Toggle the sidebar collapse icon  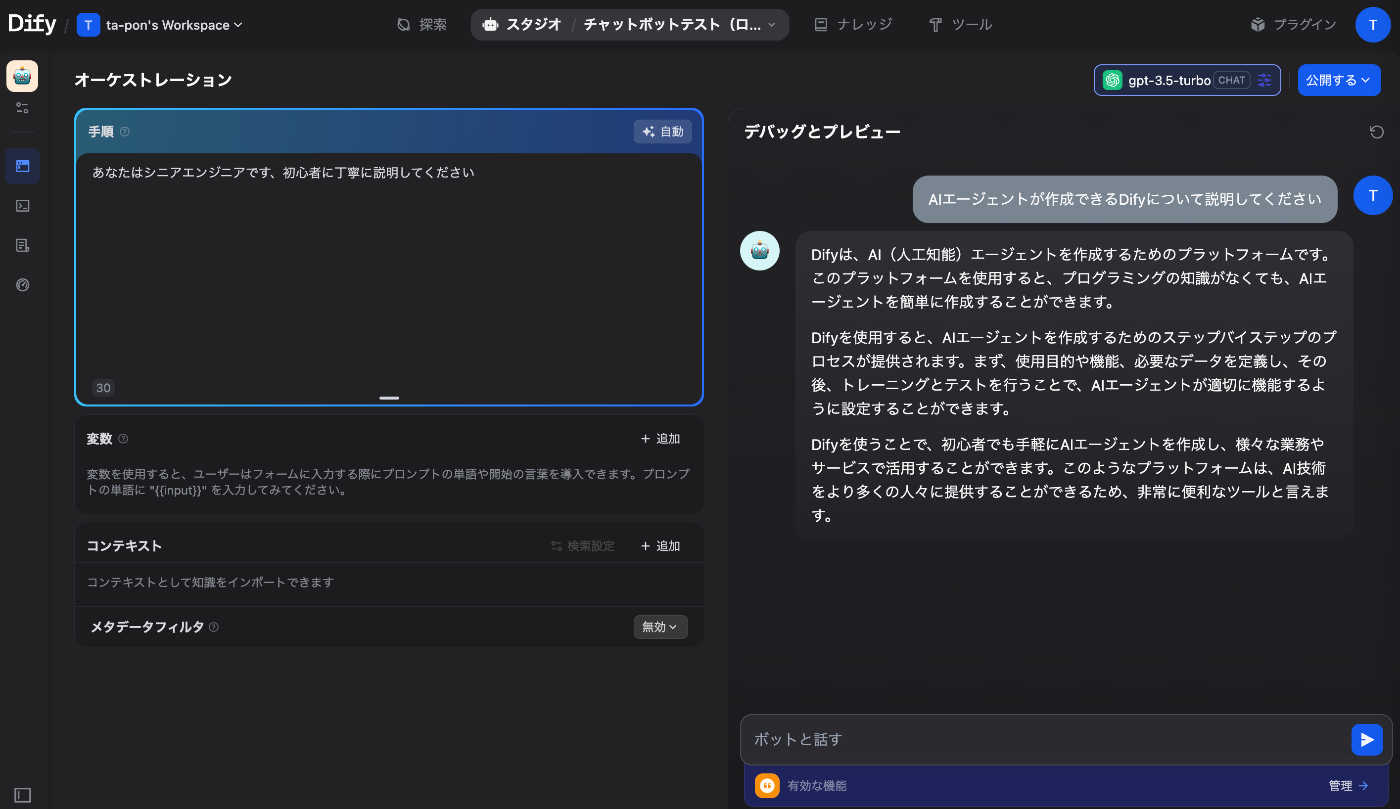(x=22, y=795)
